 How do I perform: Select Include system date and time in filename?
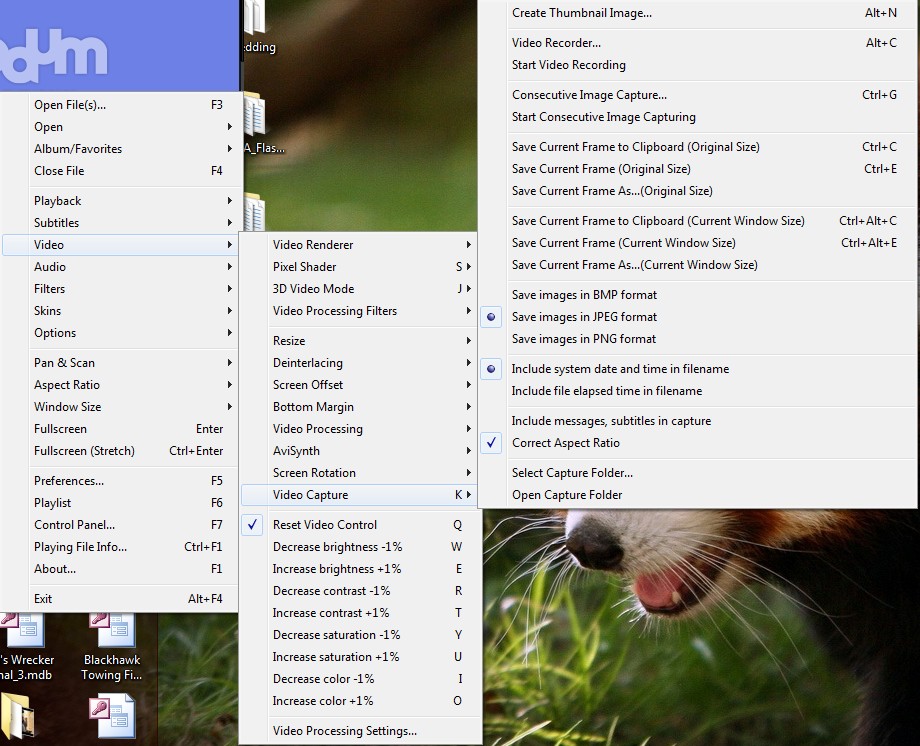[698, 369]
